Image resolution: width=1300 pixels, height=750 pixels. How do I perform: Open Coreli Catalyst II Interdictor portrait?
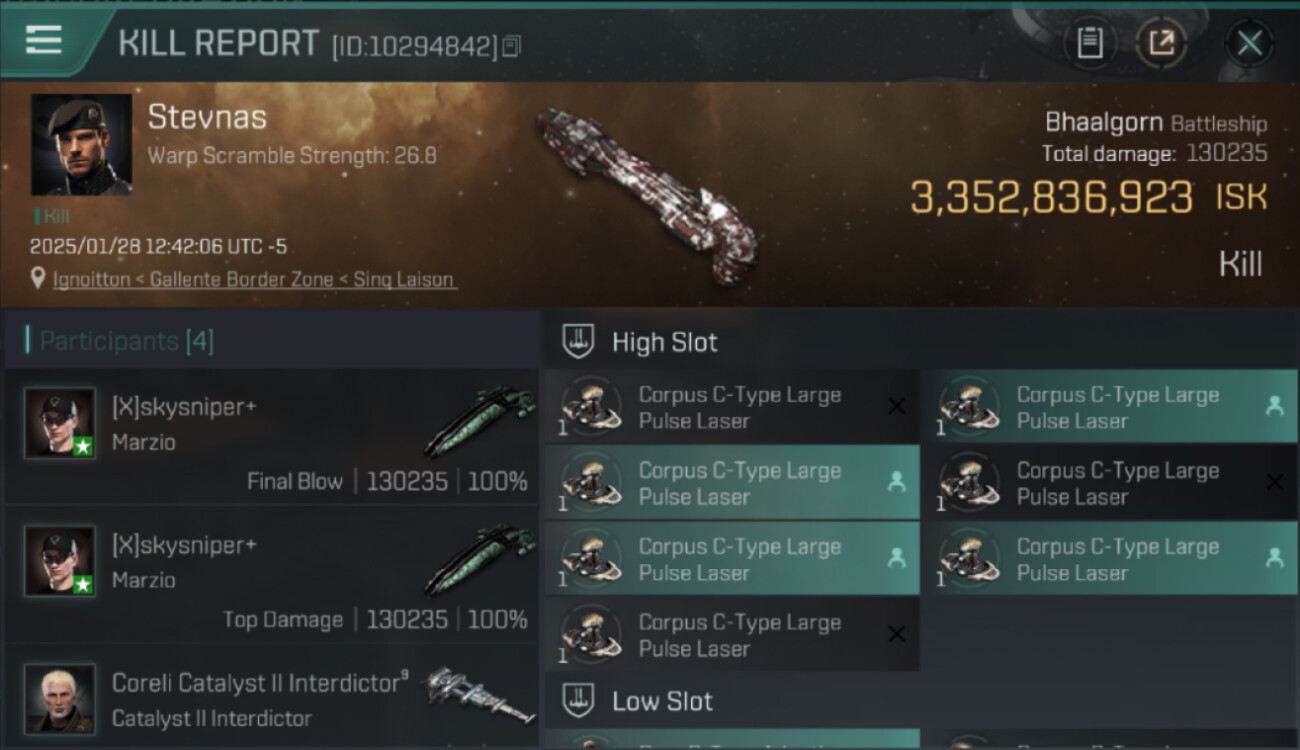click(x=60, y=697)
